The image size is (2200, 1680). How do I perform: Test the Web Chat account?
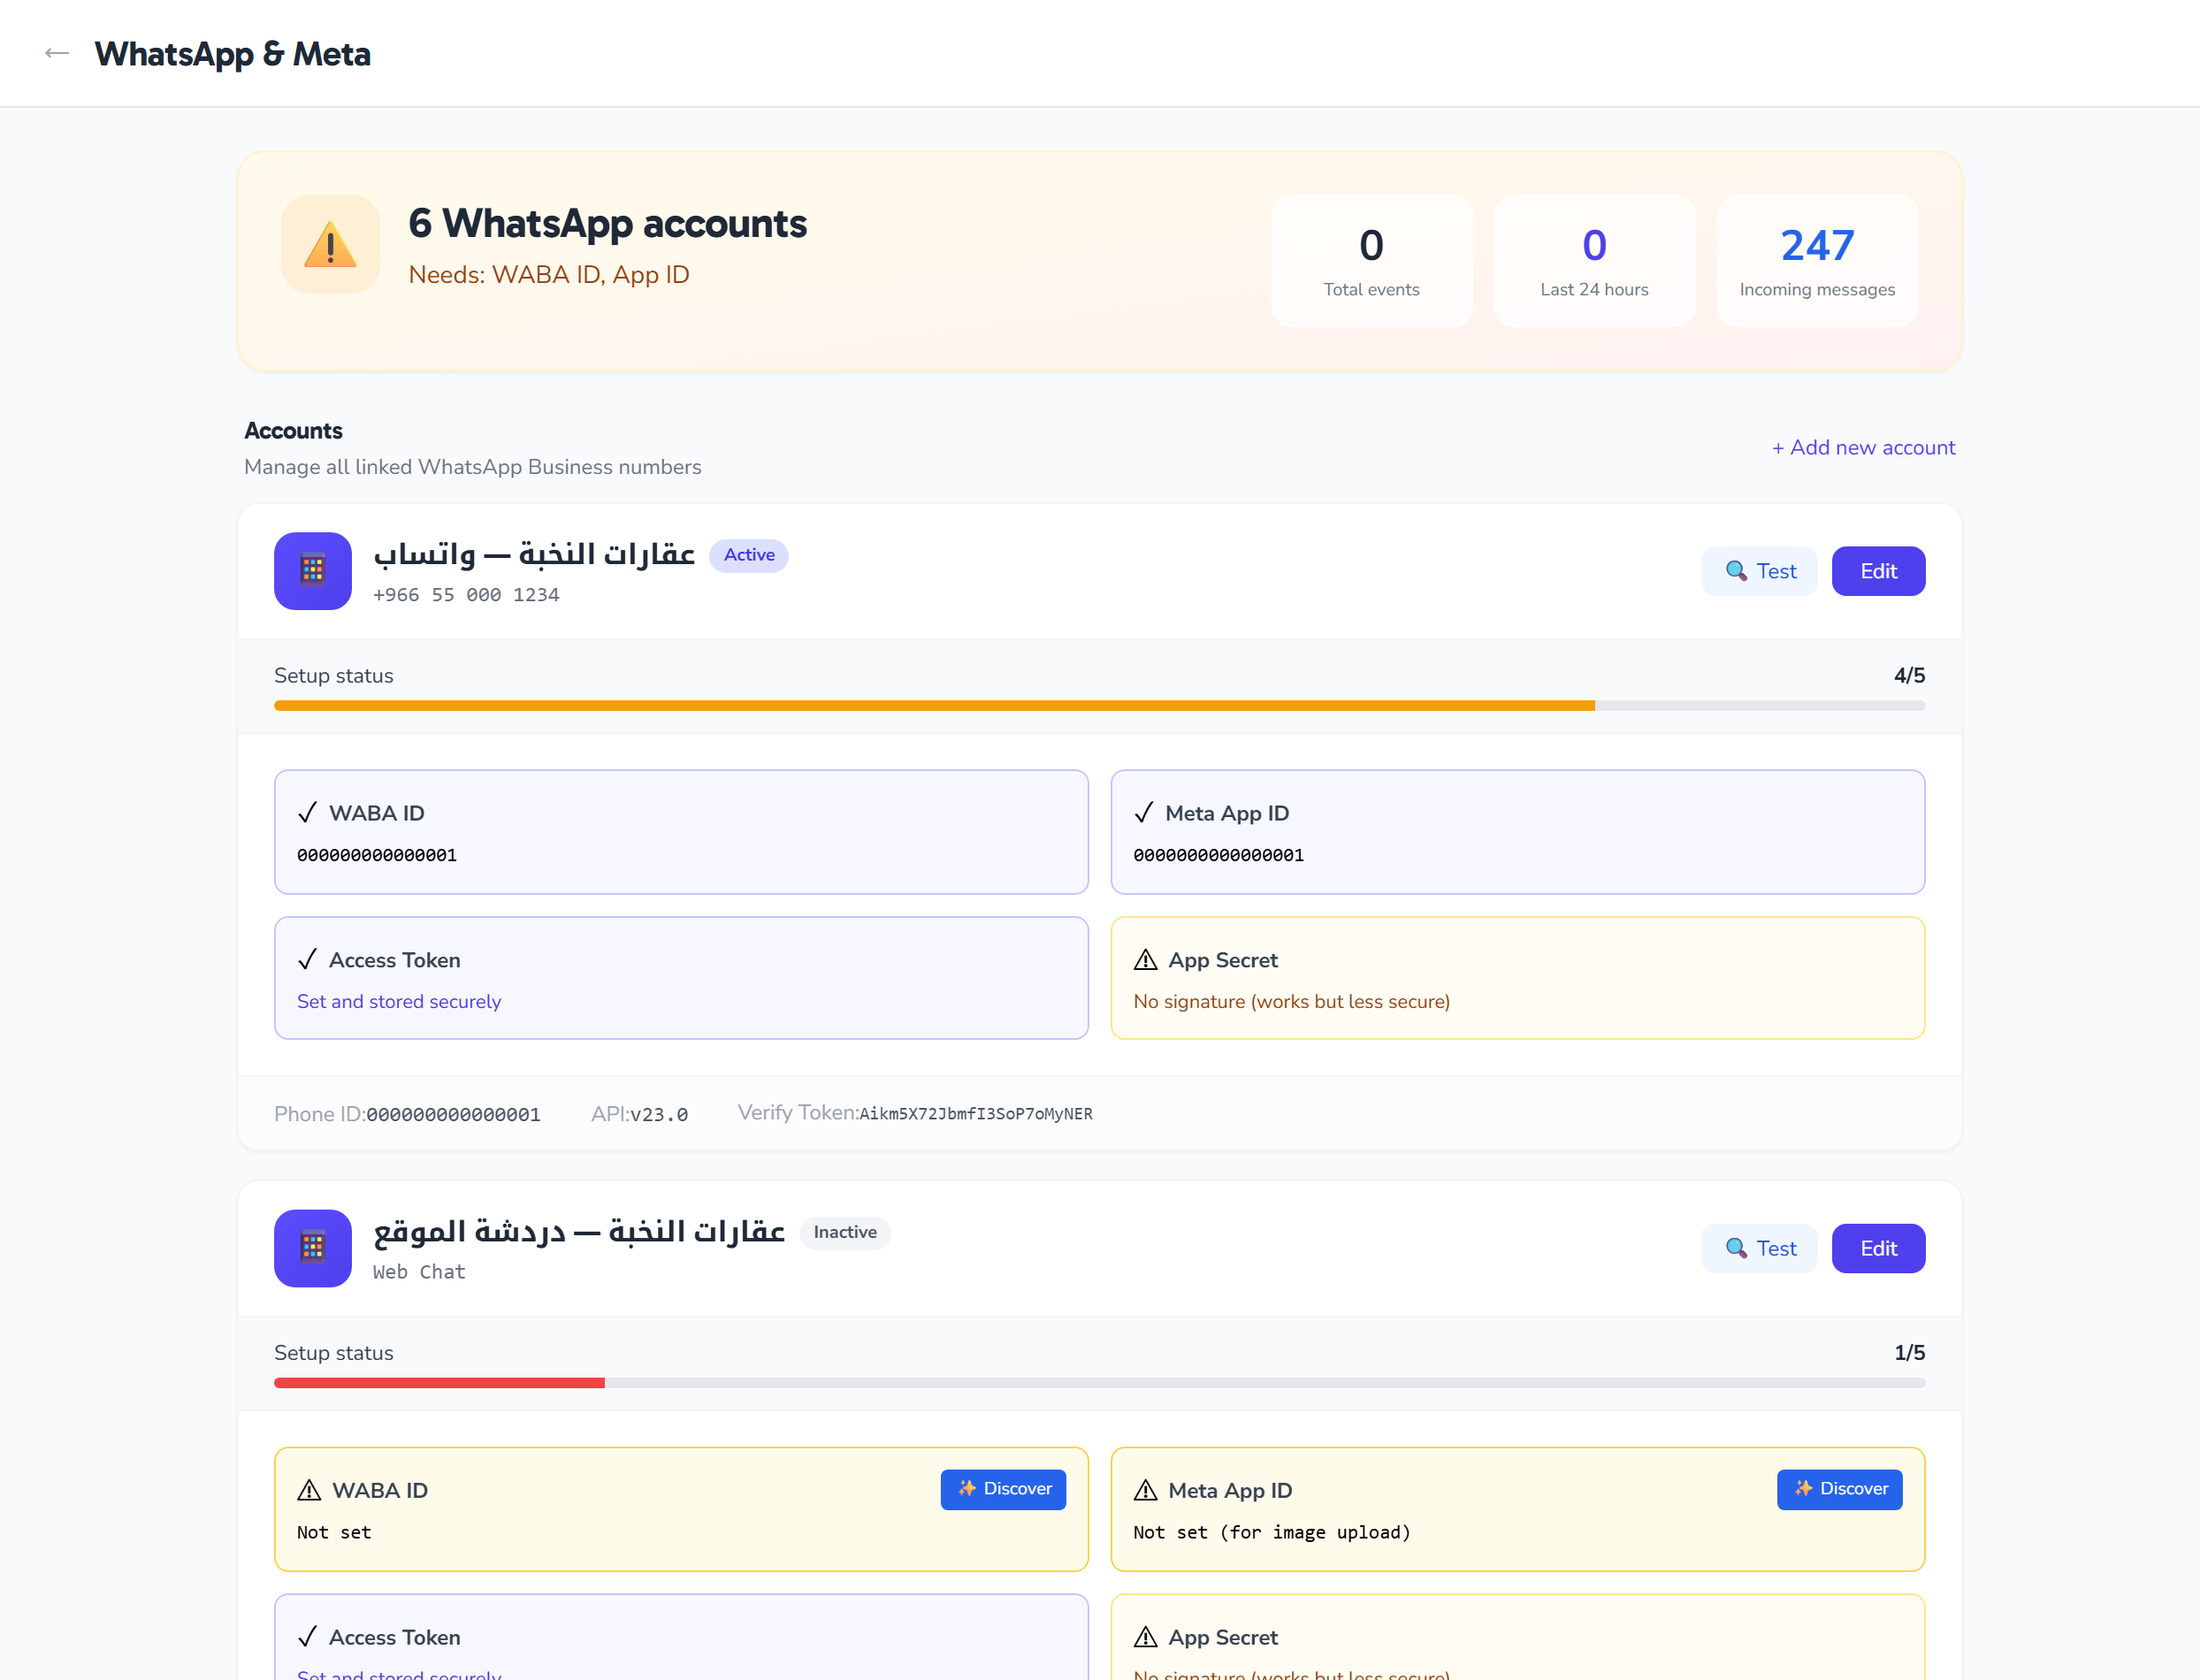point(1759,1248)
